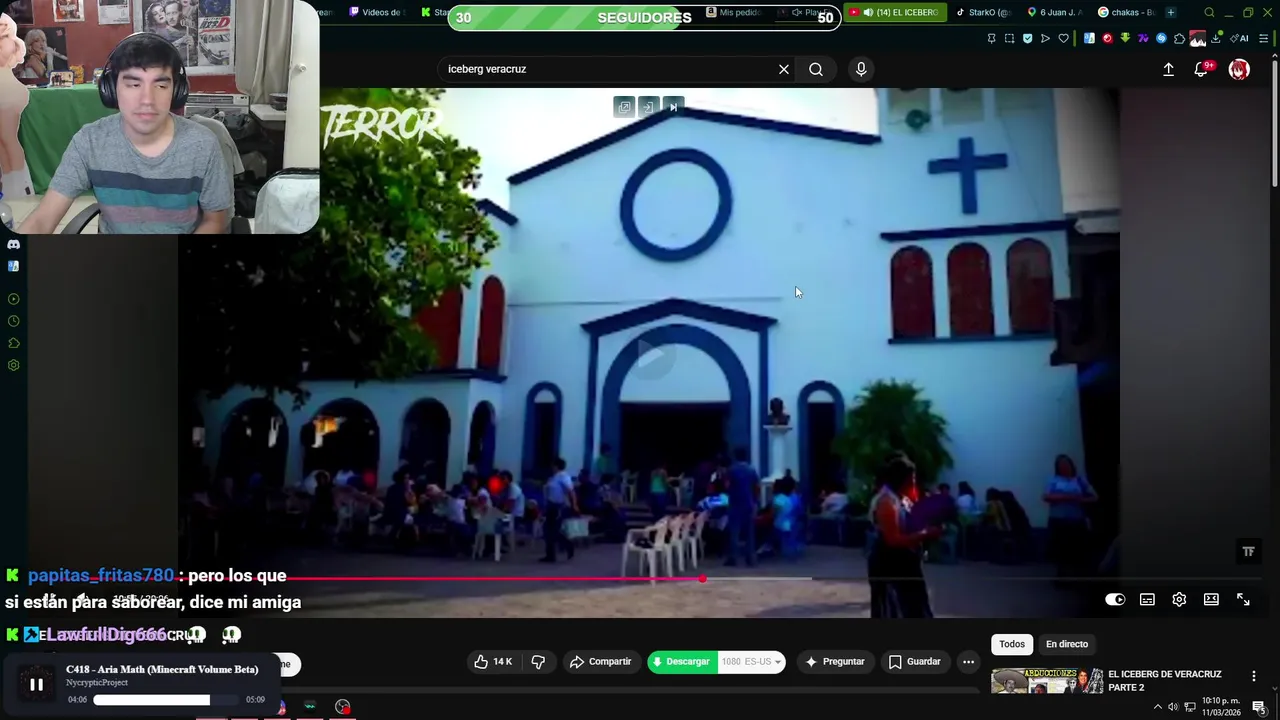Image resolution: width=1280 pixels, height=720 pixels.
Task: Like the video with 14 K likes
Action: tap(493, 662)
